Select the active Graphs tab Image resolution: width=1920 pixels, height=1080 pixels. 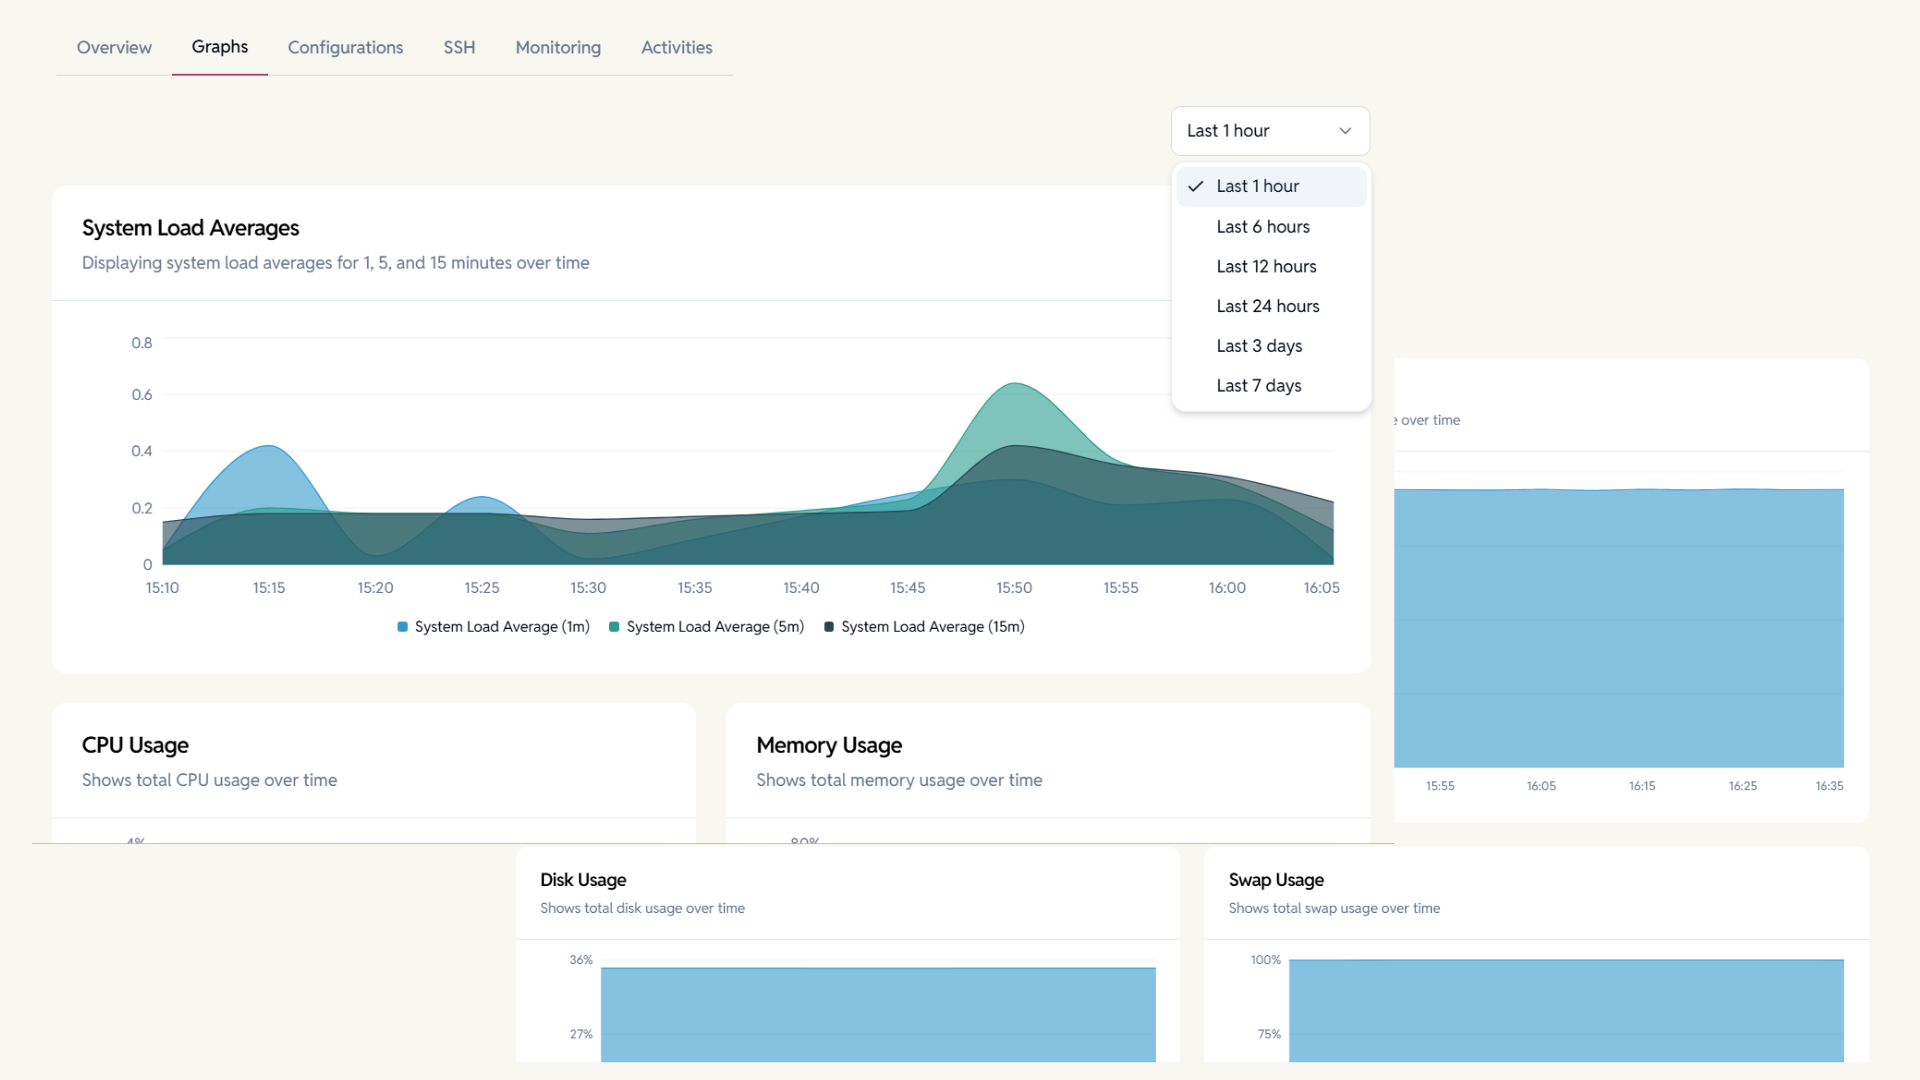click(219, 47)
